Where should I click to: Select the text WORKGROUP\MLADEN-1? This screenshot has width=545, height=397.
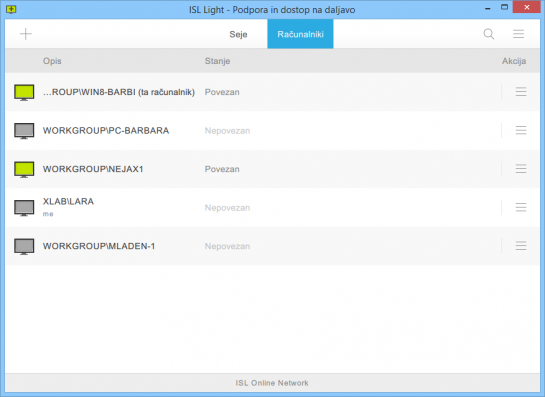click(99, 246)
